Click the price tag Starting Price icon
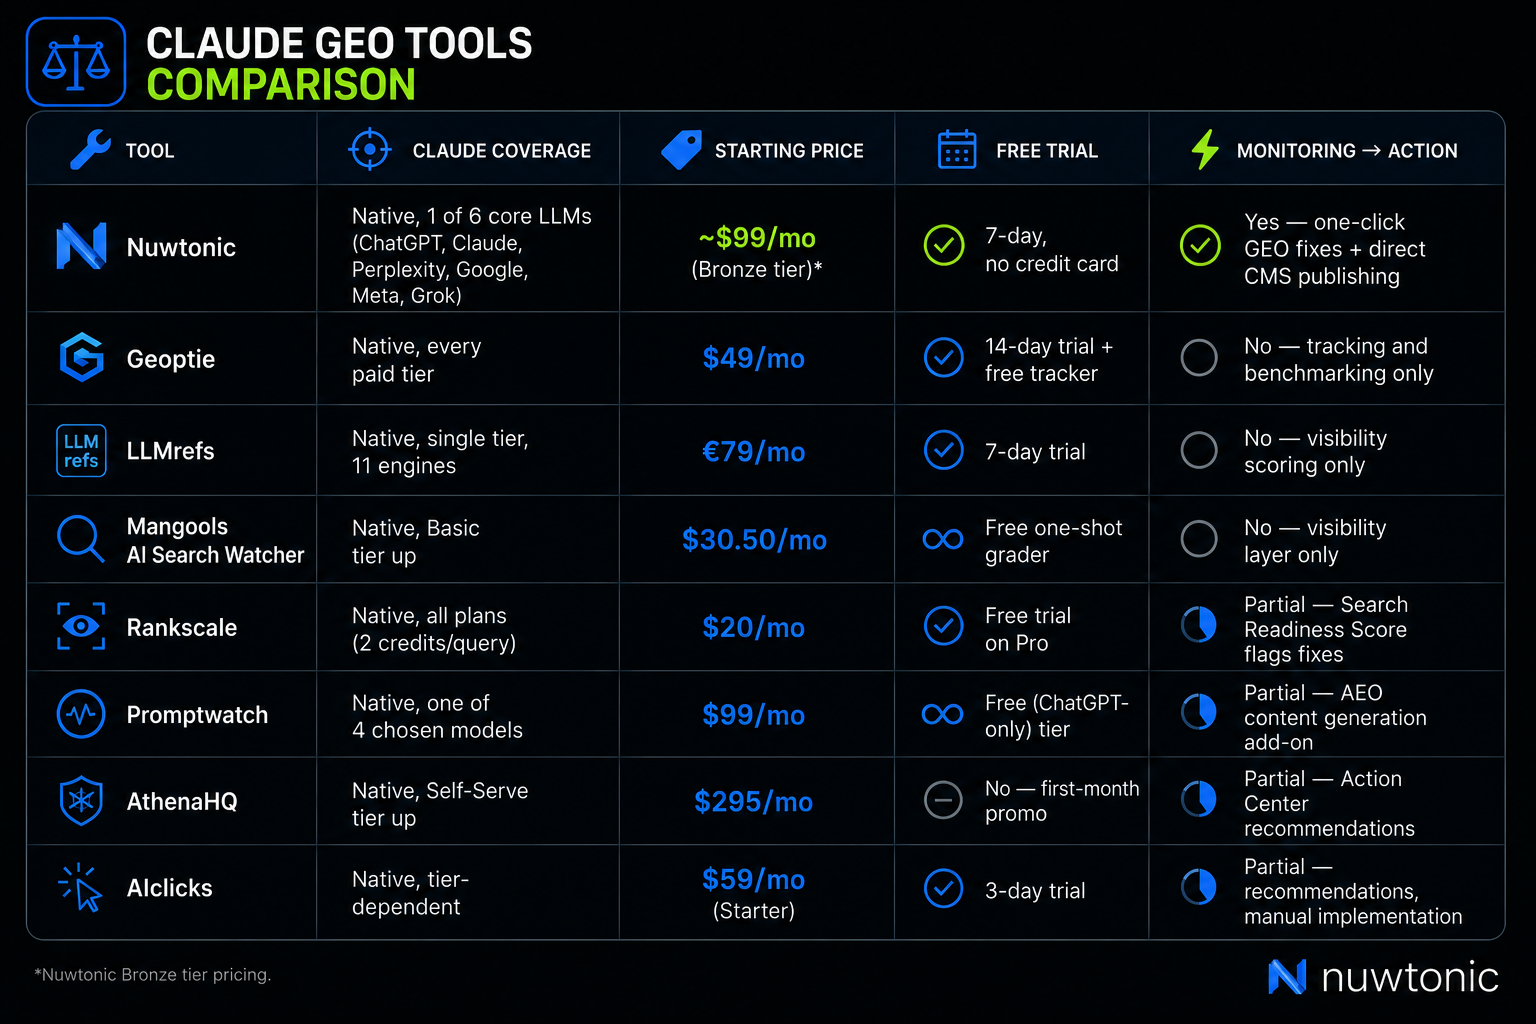 pyautogui.click(x=682, y=150)
